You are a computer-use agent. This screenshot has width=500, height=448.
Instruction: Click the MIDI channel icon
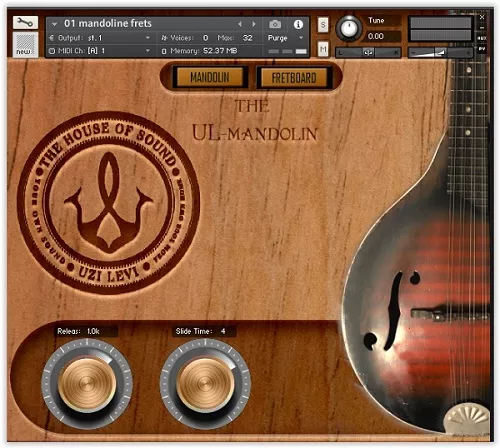(52, 51)
